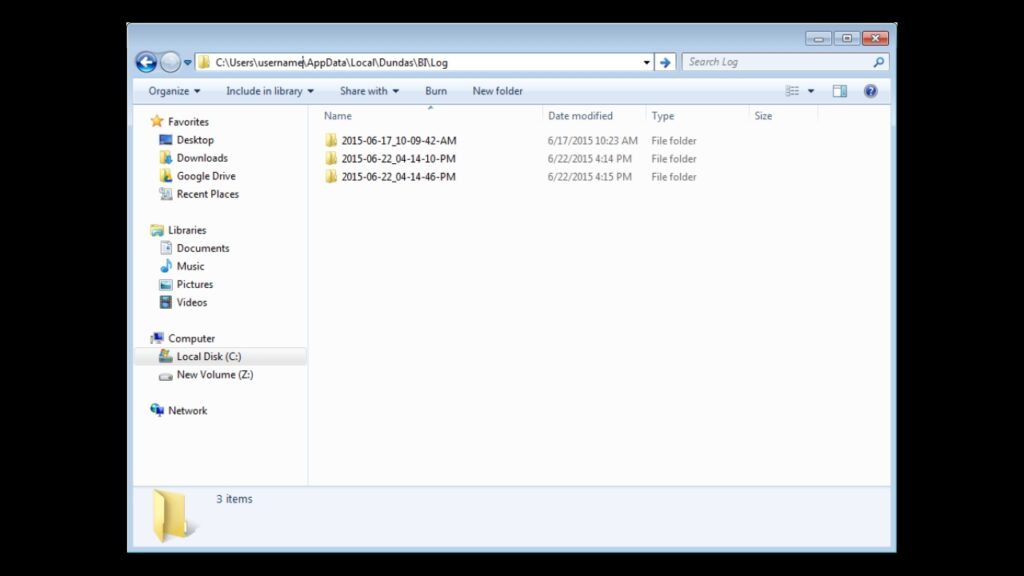Open the 2015-06-17_10-09-42-AM folder icon
Viewport: 1024px width, 576px height.
click(331, 141)
